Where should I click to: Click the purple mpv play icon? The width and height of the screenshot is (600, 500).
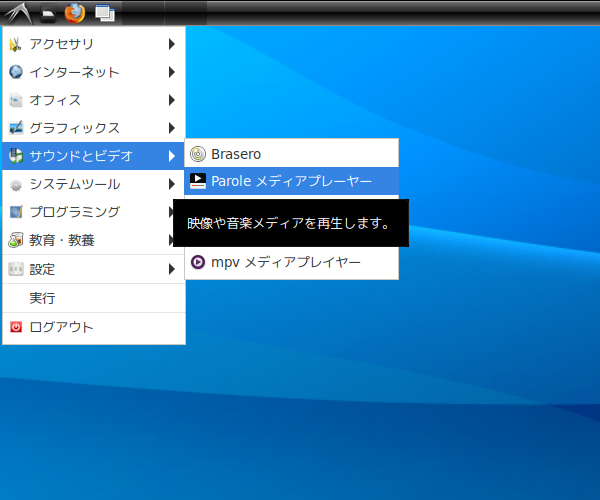198,262
